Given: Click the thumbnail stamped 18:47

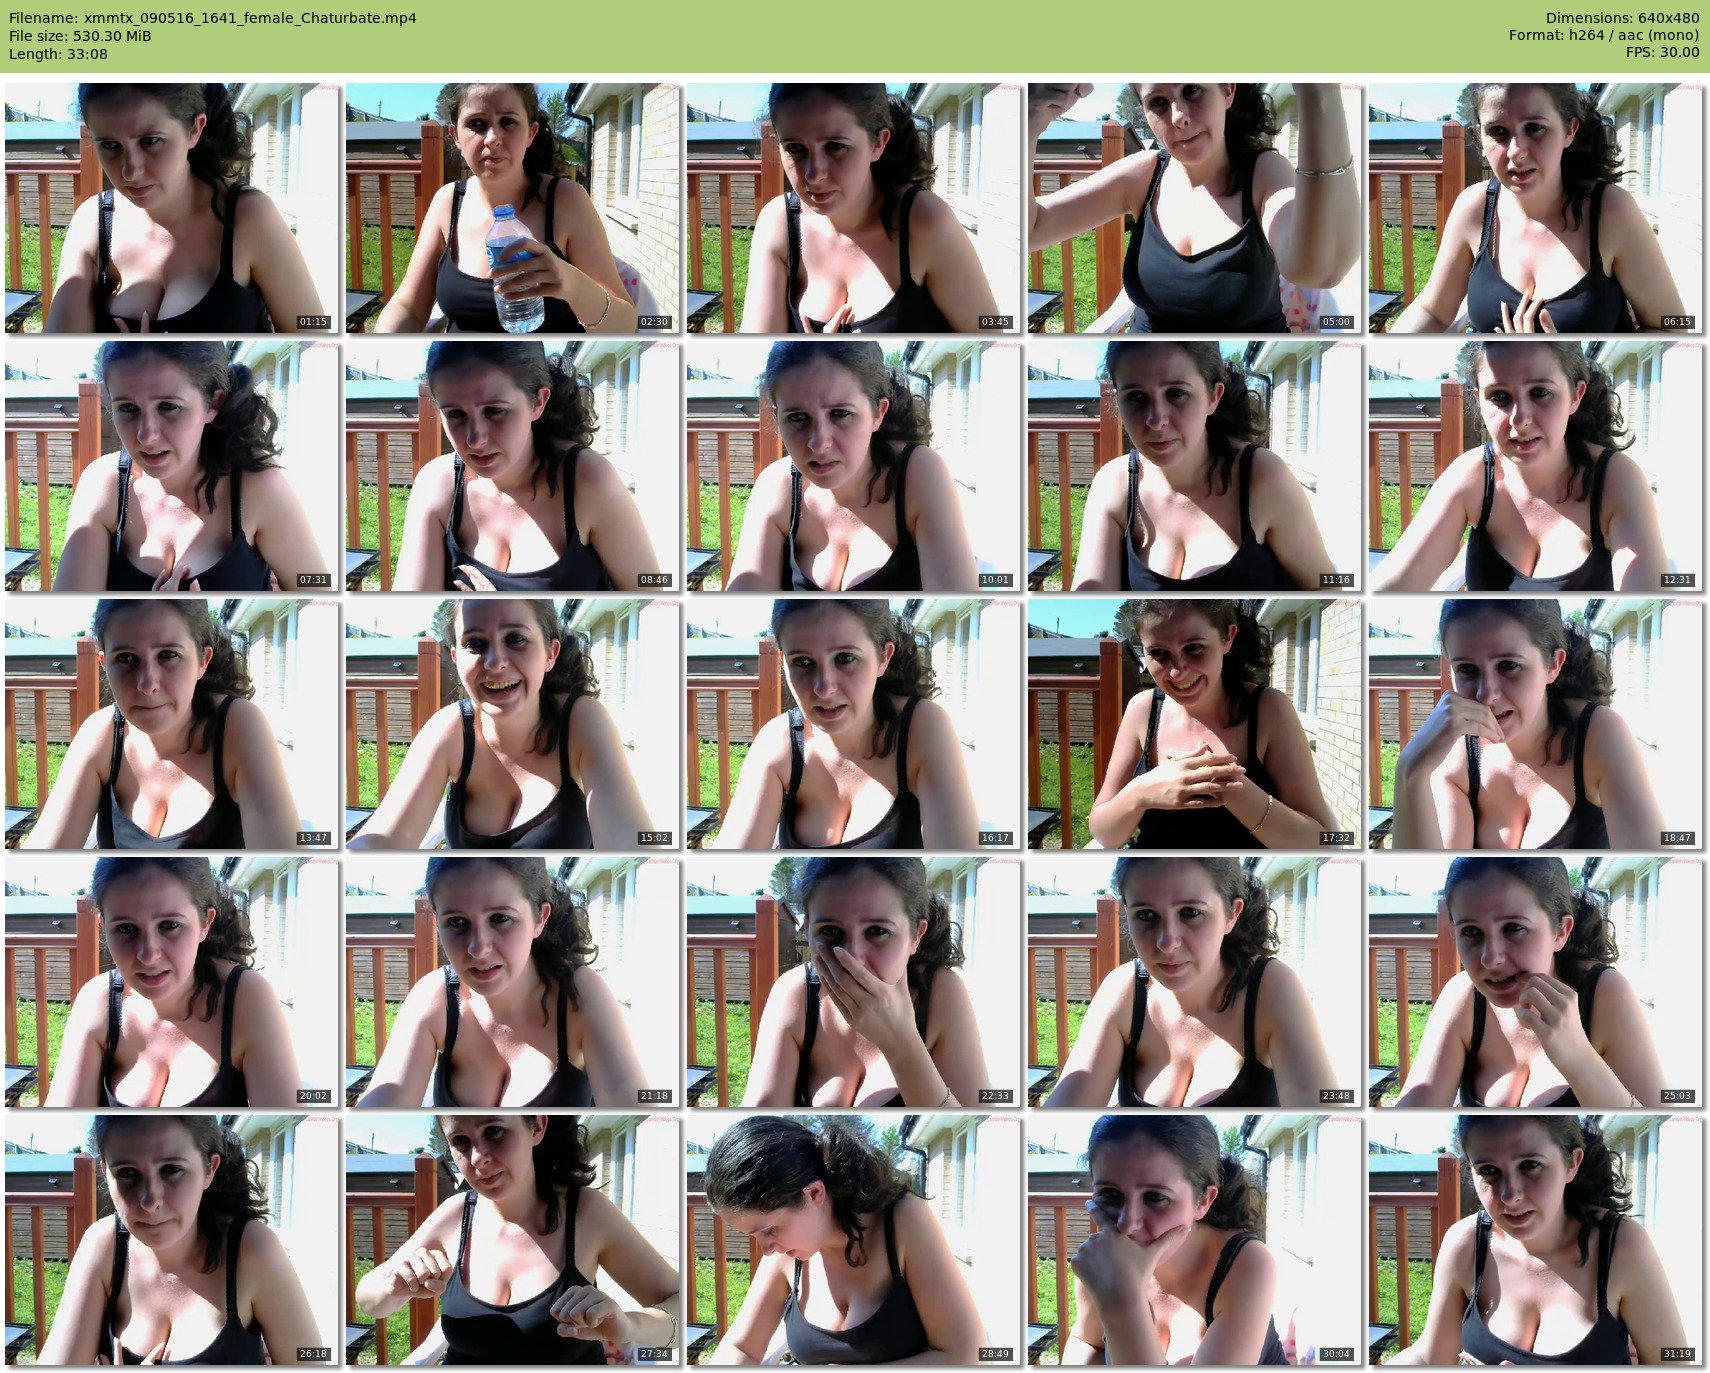Looking at the screenshot, I should click(x=1536, y=724).
